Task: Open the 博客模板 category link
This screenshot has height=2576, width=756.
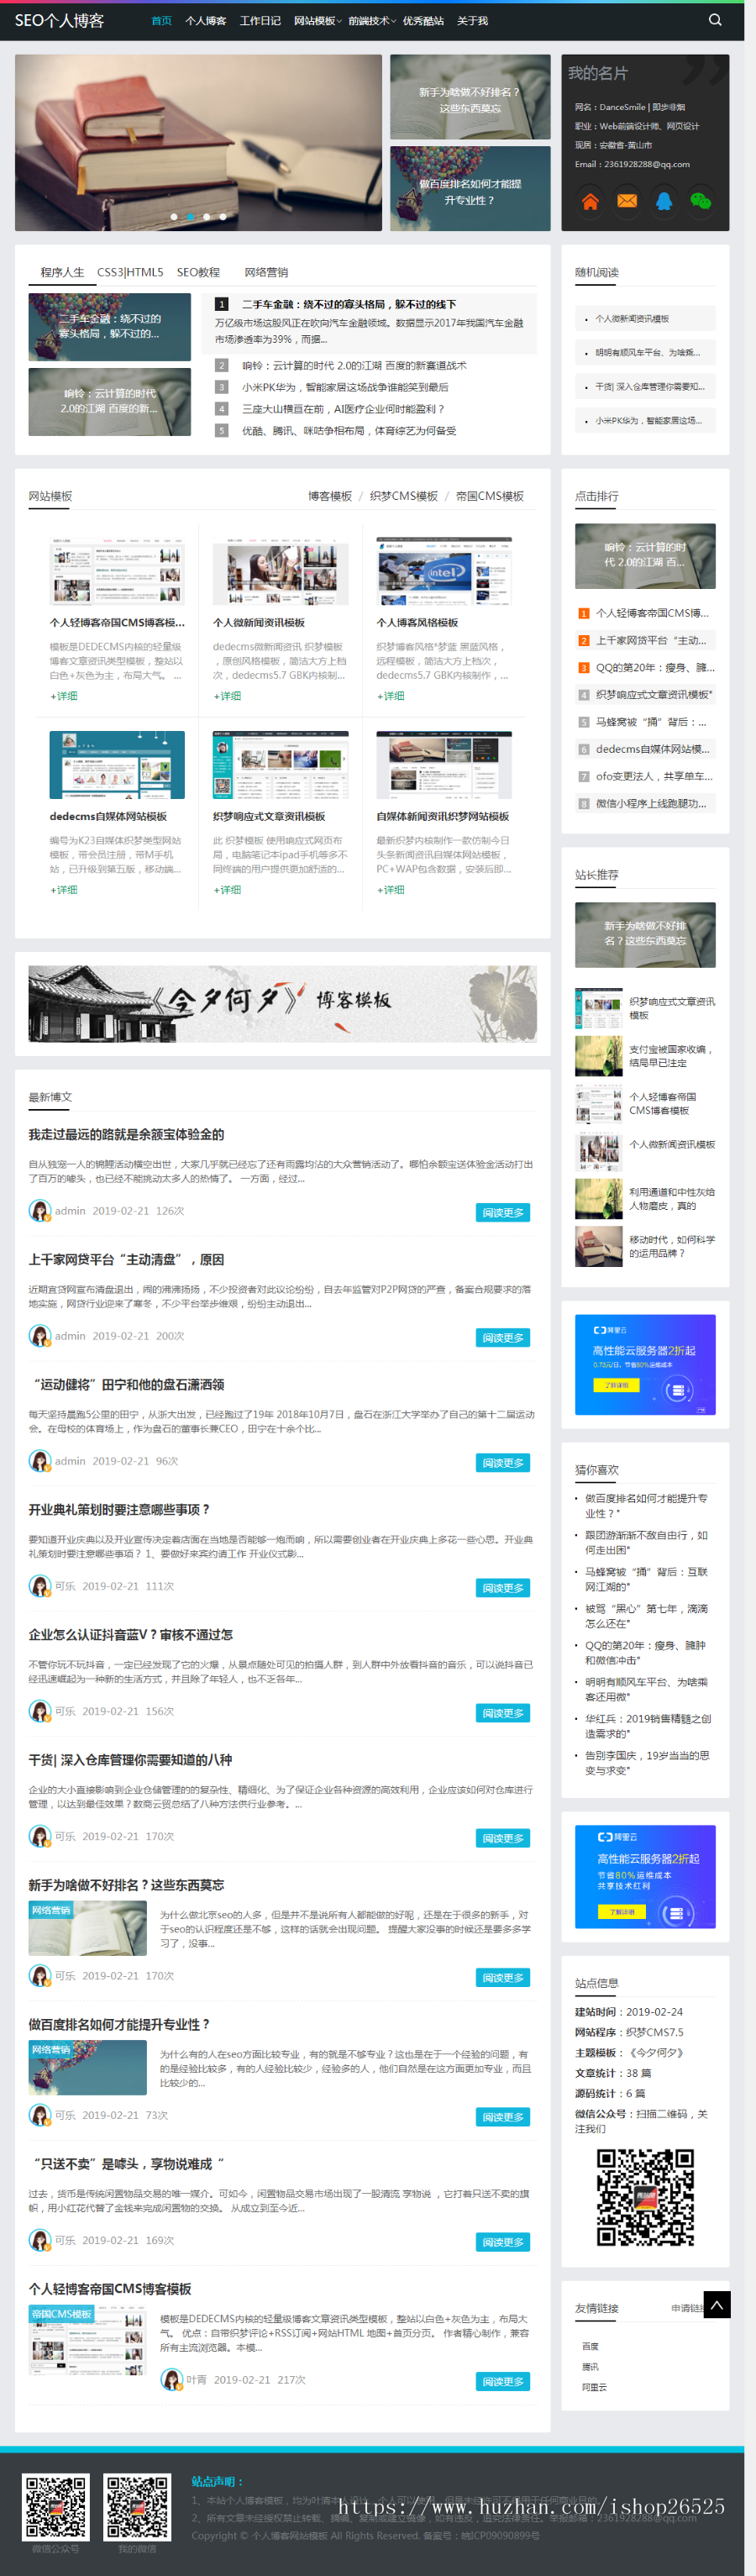Action: pos(330,496)
